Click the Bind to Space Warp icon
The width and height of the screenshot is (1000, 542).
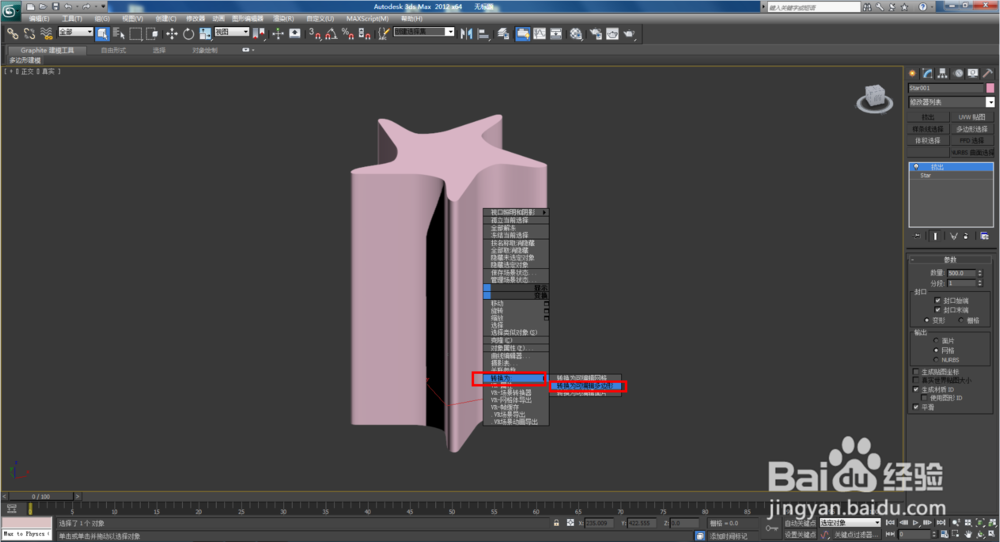coord(46,34)
